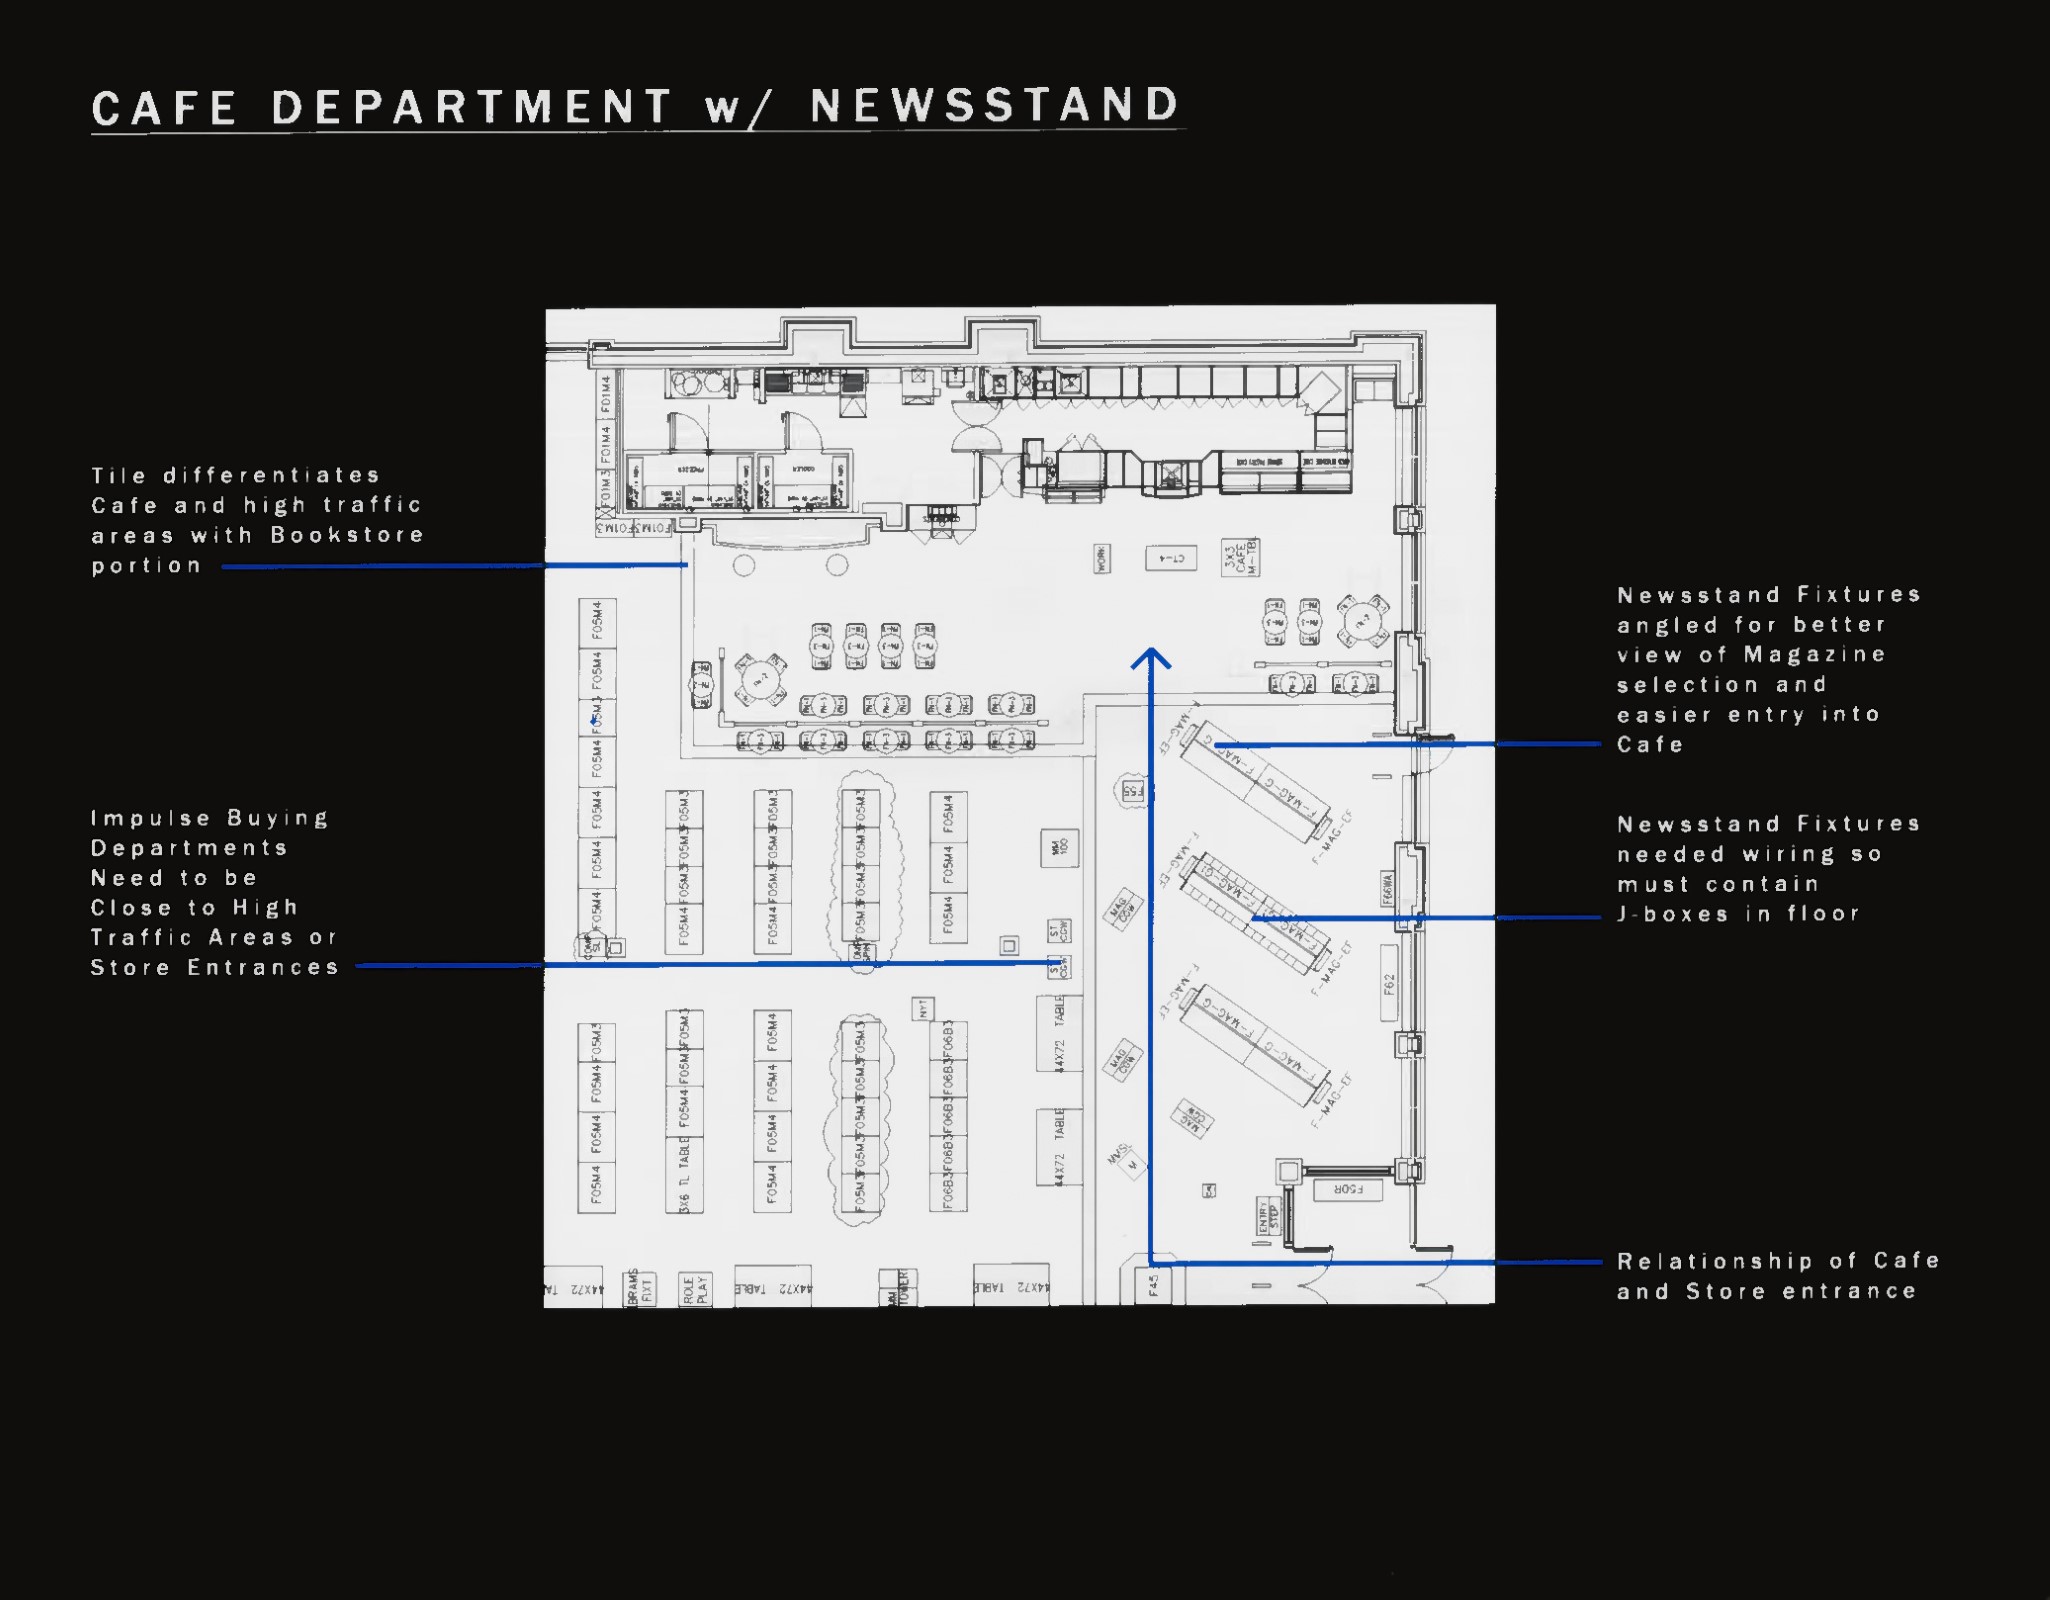Click the F45 fixture at plan bottom
Screen dimensions: 2050x1600
pyautogui.click(x=1153, y=1285)
